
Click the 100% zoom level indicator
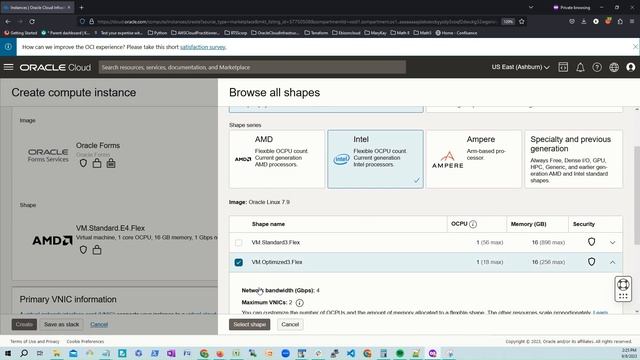(508, 21)
